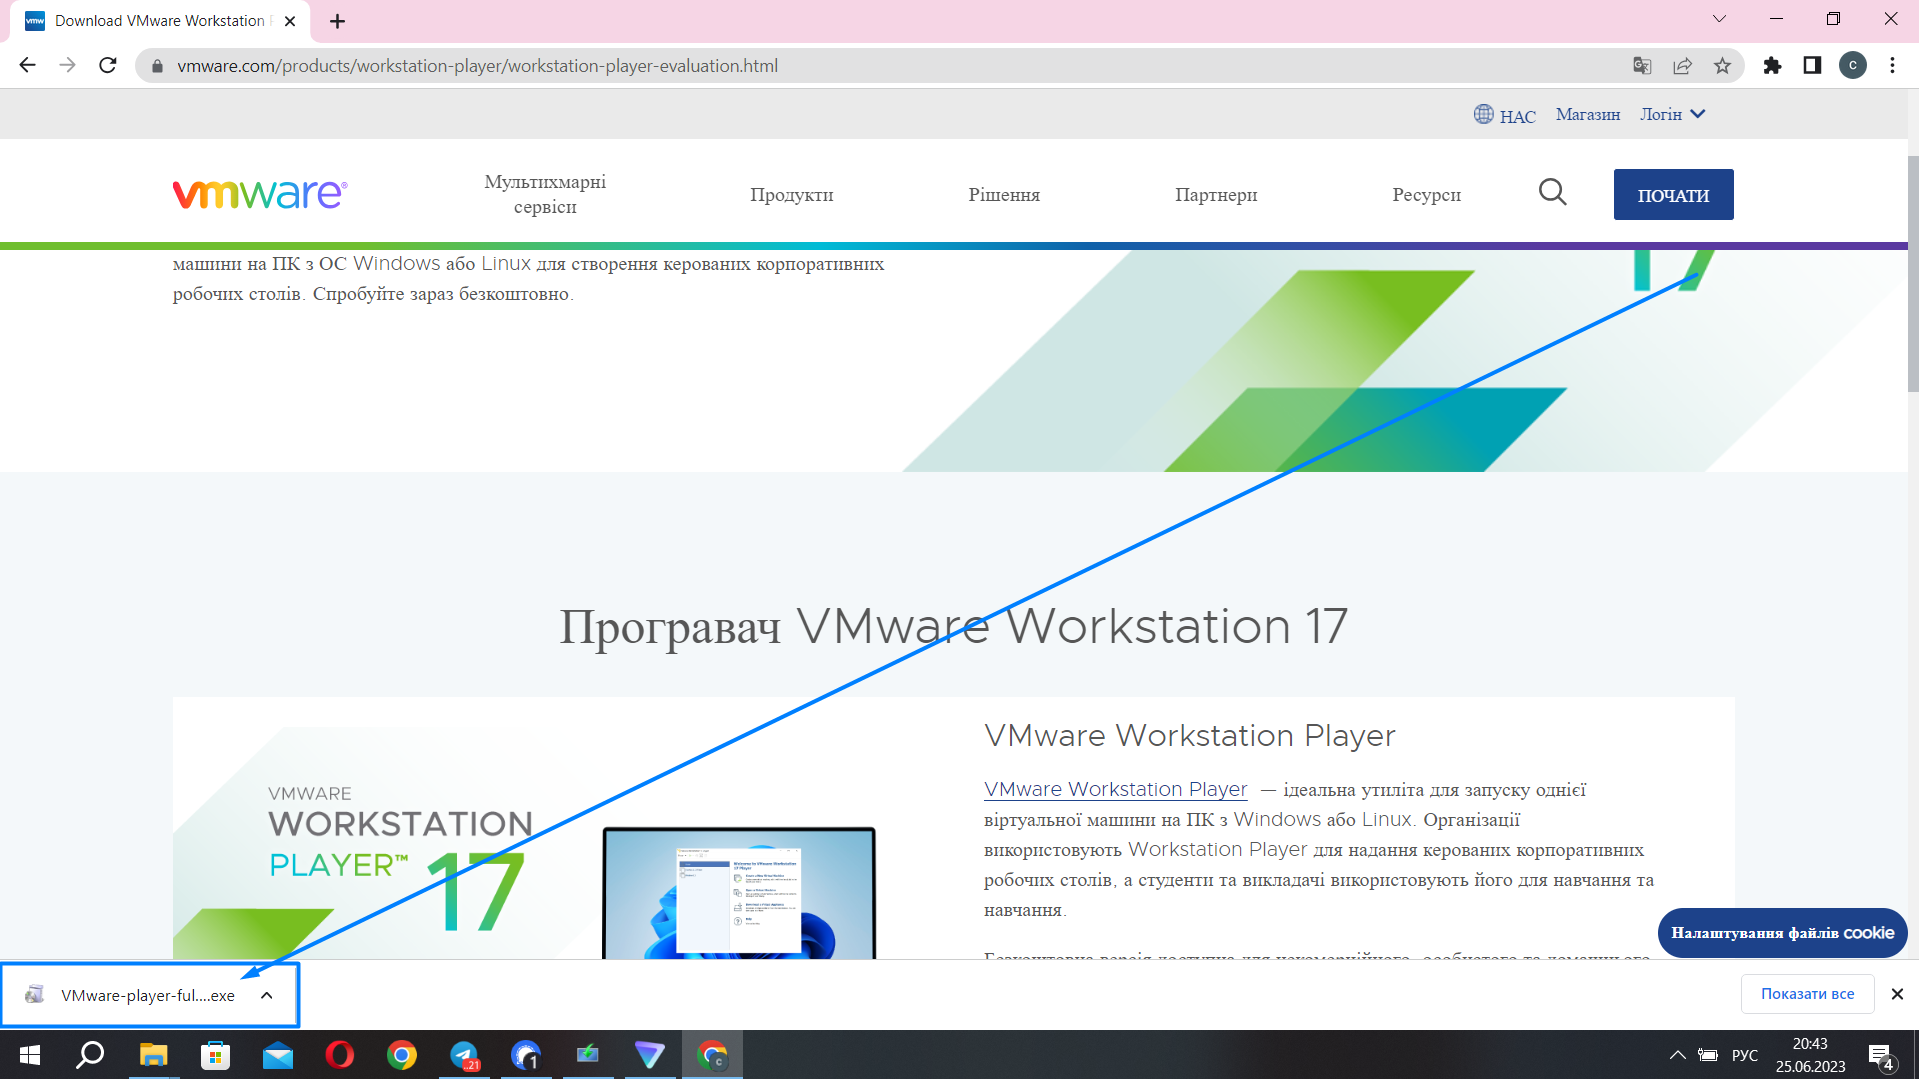Launch Opera browser from the taskbar
This screenshot has width=1919, height=1079.
click(339, 1055)
